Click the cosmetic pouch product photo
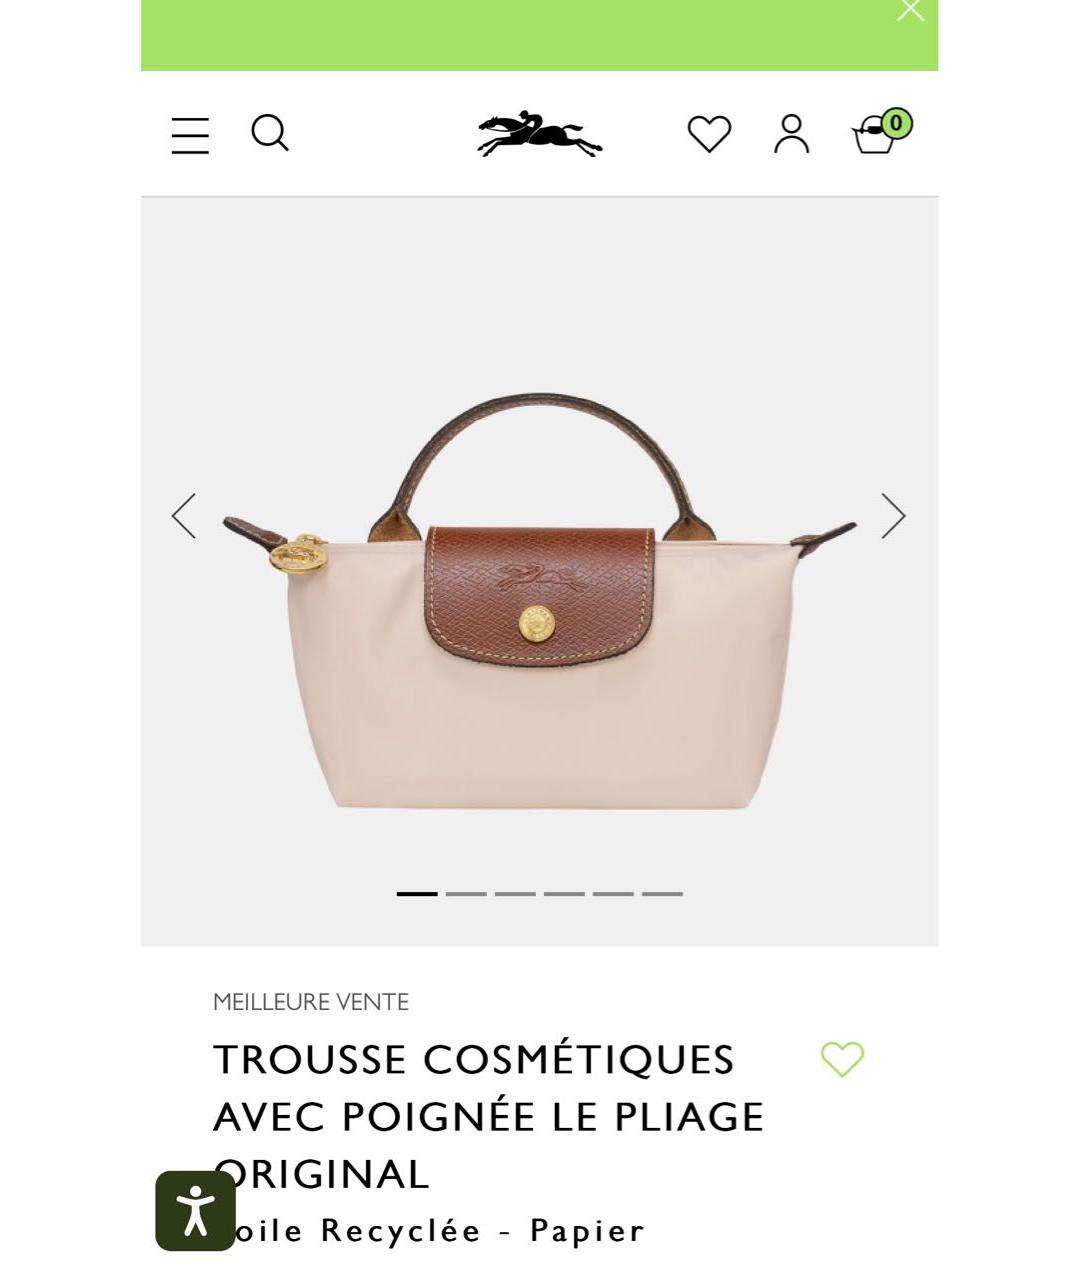Viewport: 1080px width, 1280px height. tap(540, 601)
